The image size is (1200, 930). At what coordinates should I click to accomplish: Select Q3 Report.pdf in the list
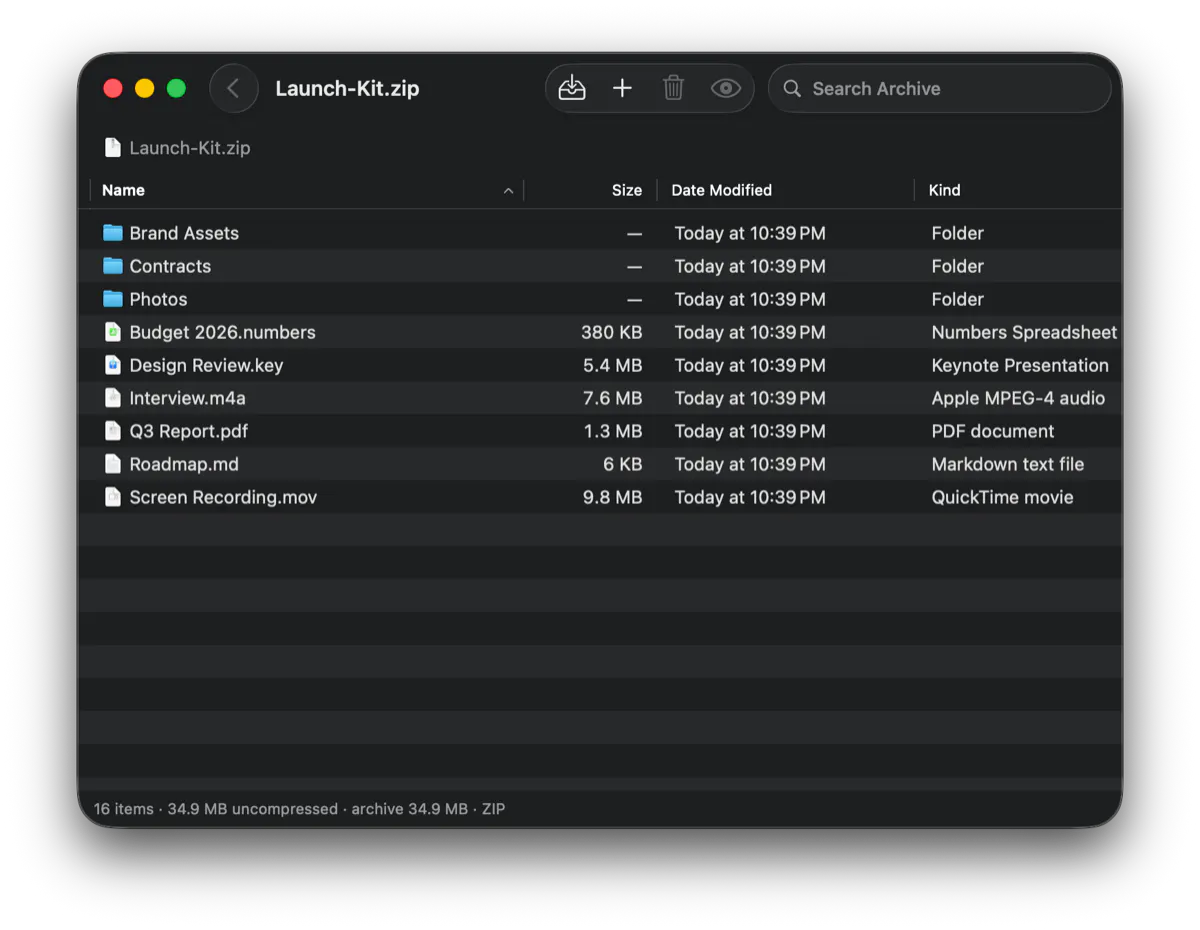[x=600, y=431]
